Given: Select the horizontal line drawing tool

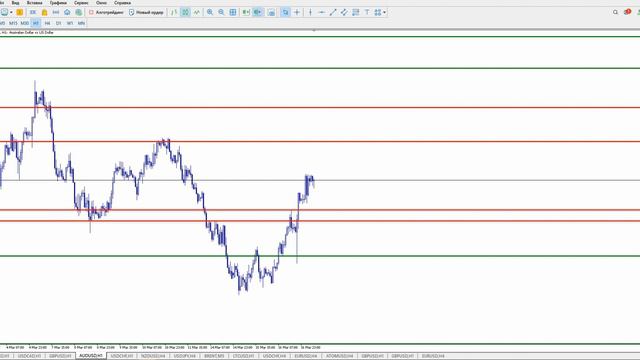Looking at the screenshot, I should [x=322, y=12].
